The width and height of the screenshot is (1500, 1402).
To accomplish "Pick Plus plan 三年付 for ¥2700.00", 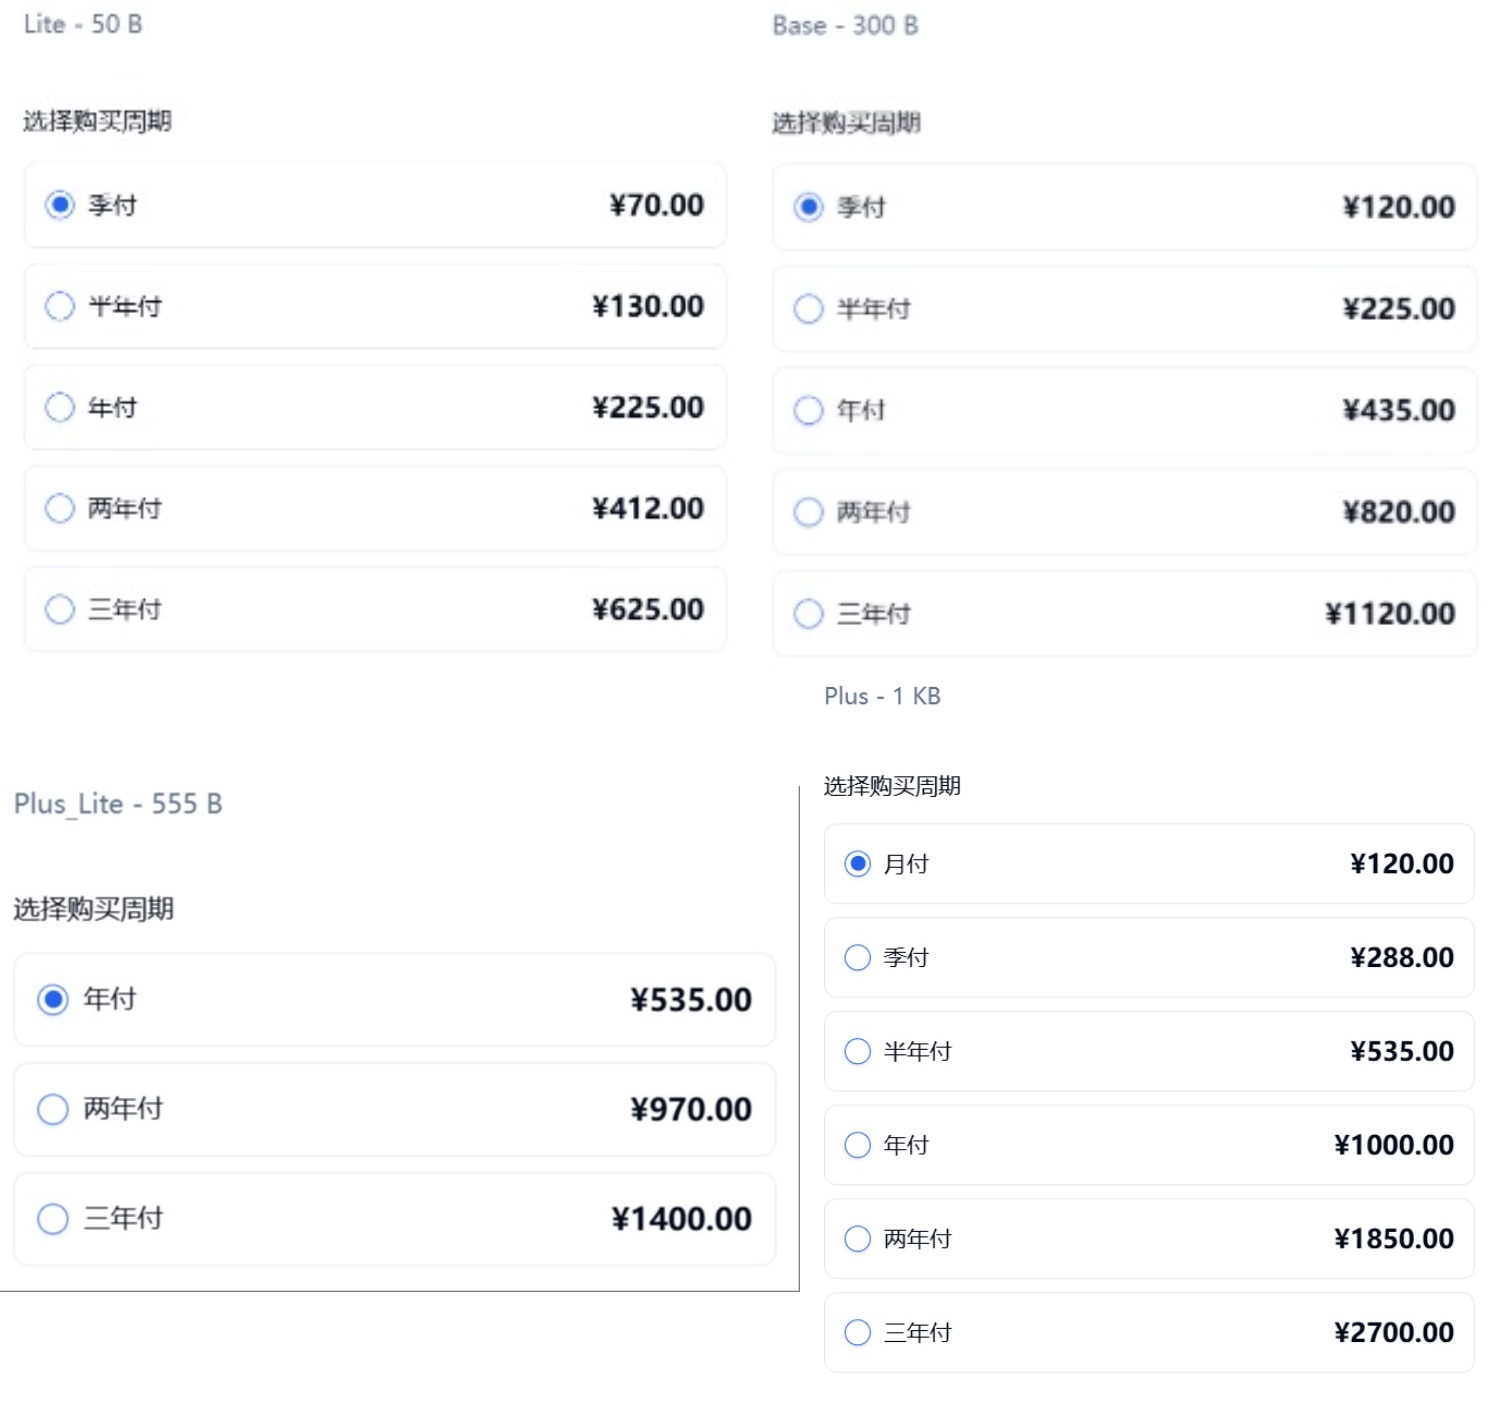I will [x=857, y=1332].
